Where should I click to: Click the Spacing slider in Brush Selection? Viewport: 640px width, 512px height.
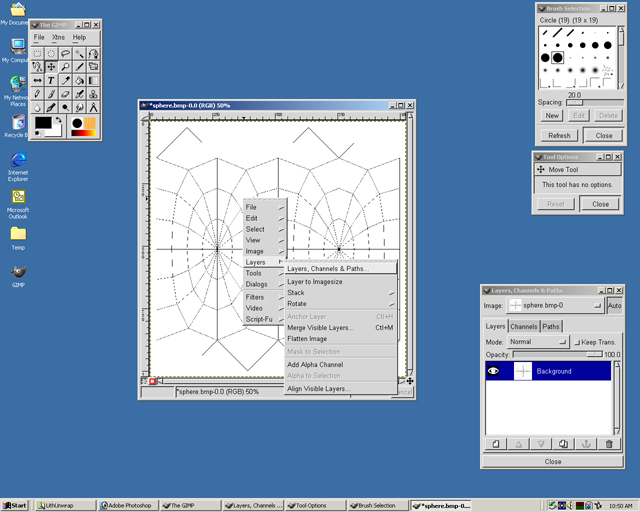point(595,102)
